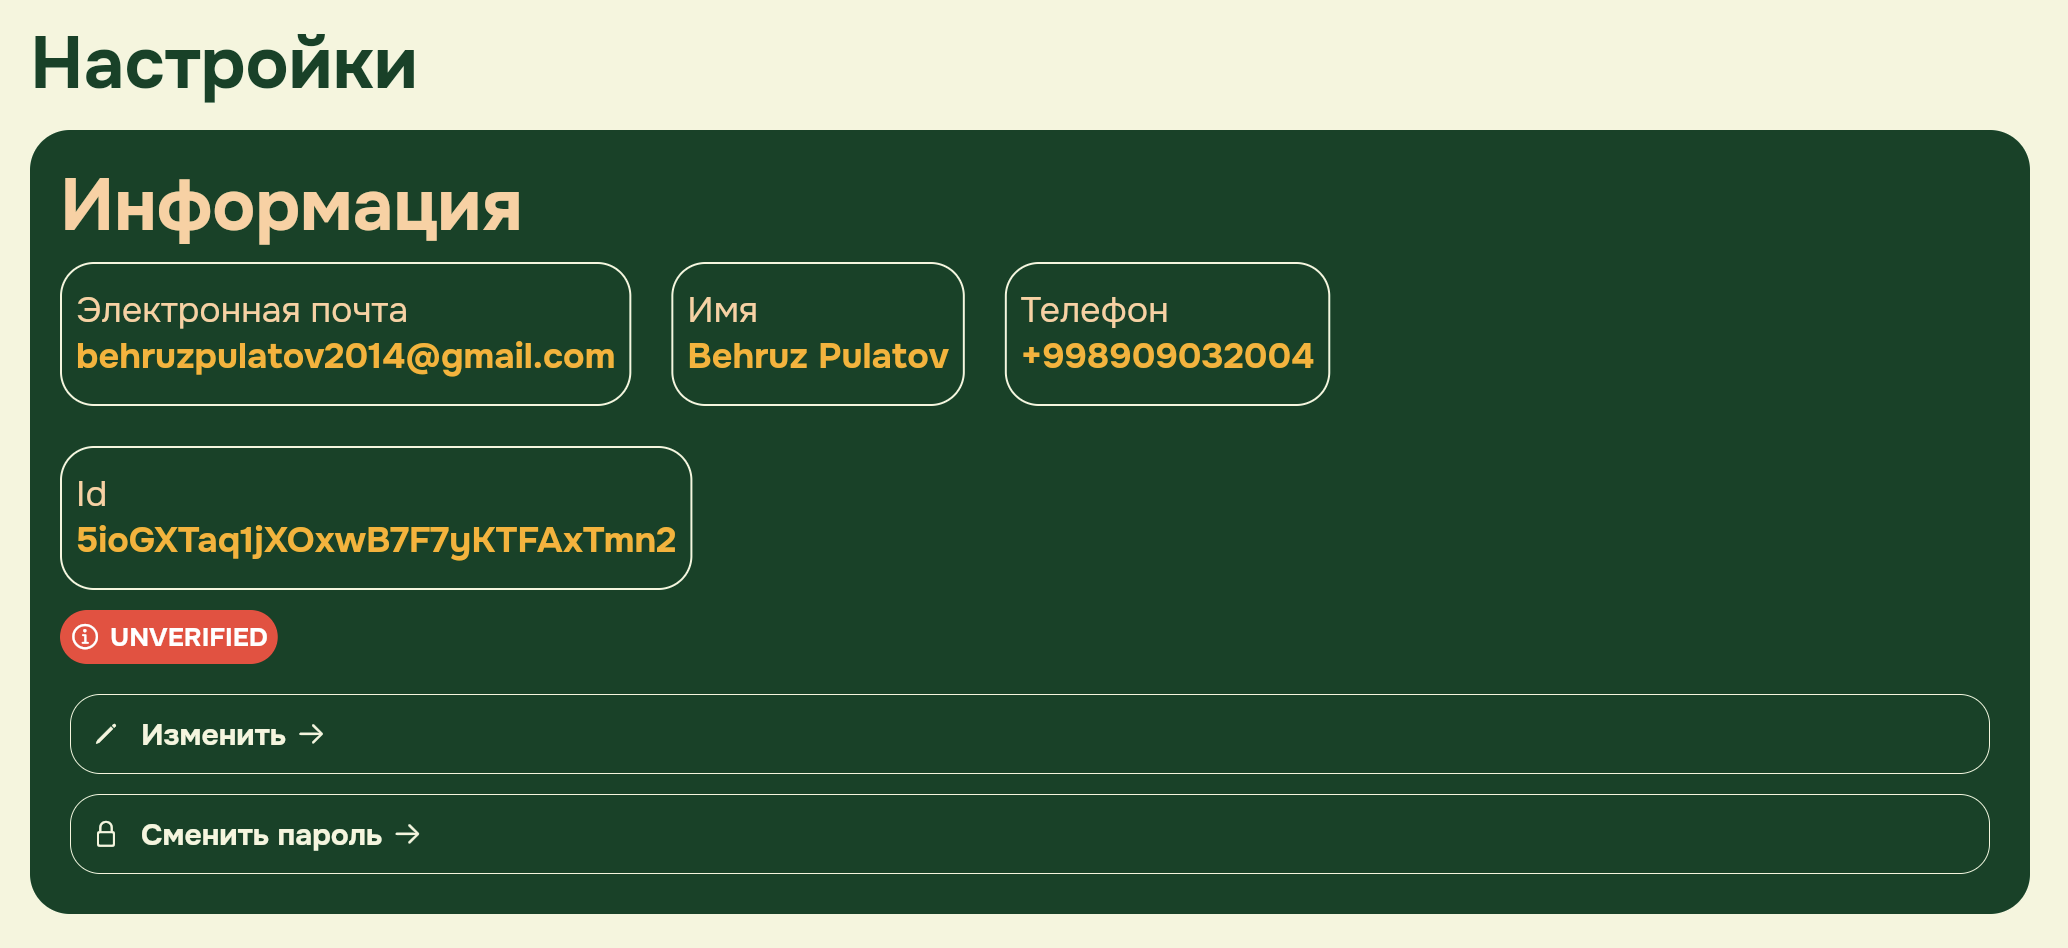Click the arrow next to Сменить пароль

[408, 834]
